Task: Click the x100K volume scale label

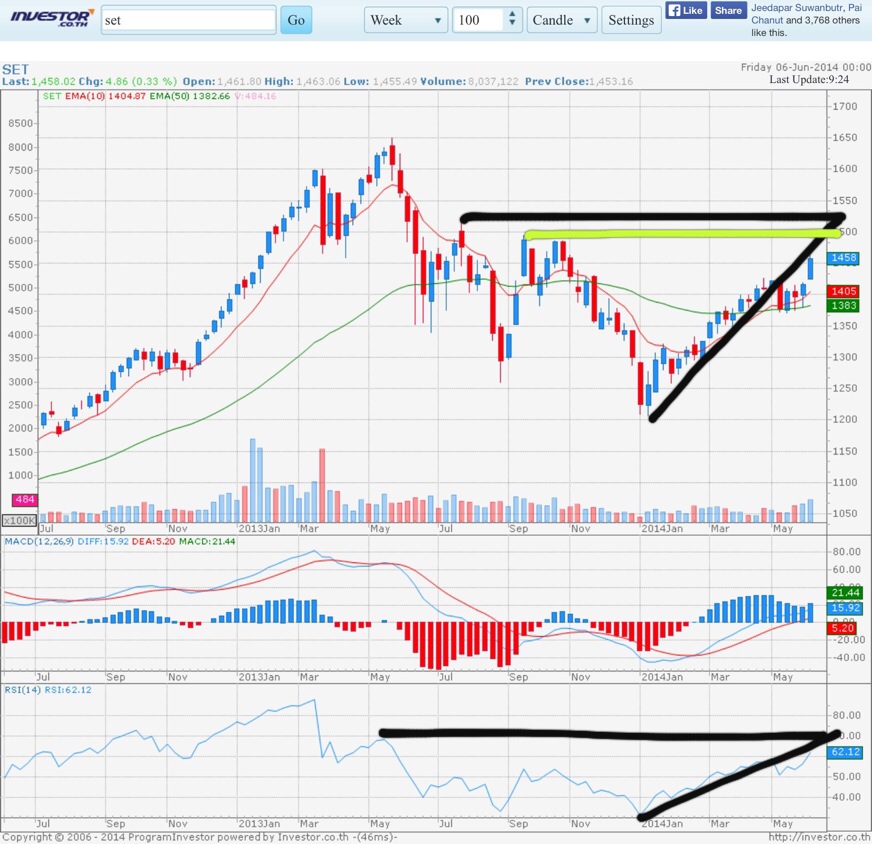Action: (x=19, y=521)
